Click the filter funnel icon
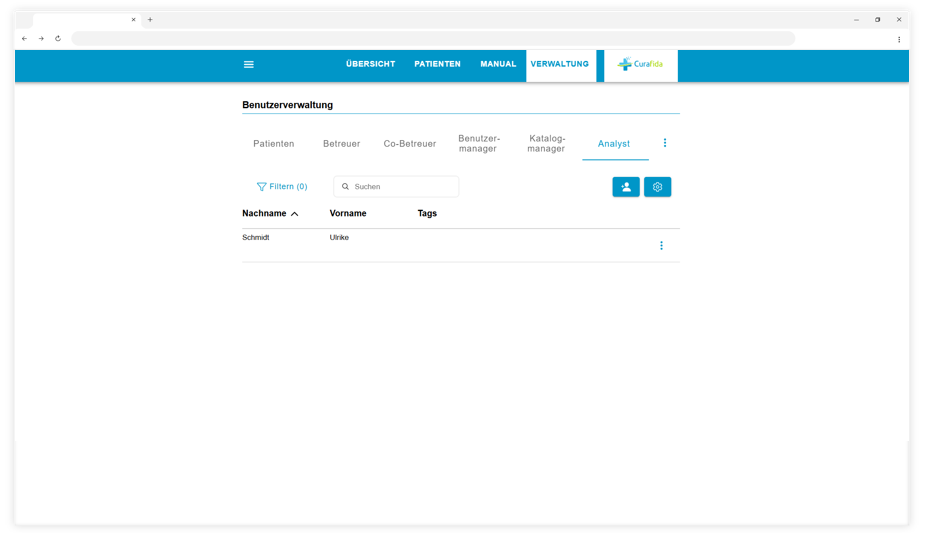The width and height of the screenshot is (942, 533). [x=261, y=187]
